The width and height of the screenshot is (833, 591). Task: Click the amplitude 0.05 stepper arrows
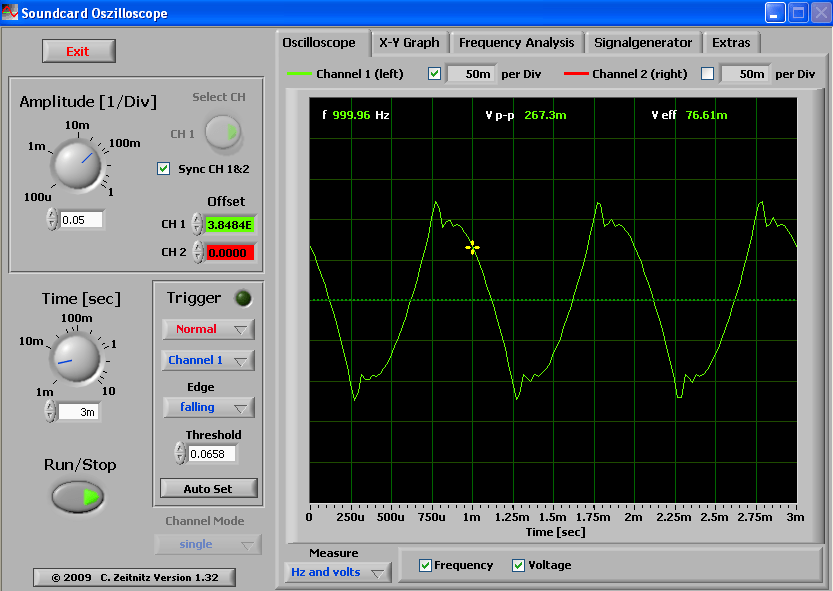[x=52, y=219]
